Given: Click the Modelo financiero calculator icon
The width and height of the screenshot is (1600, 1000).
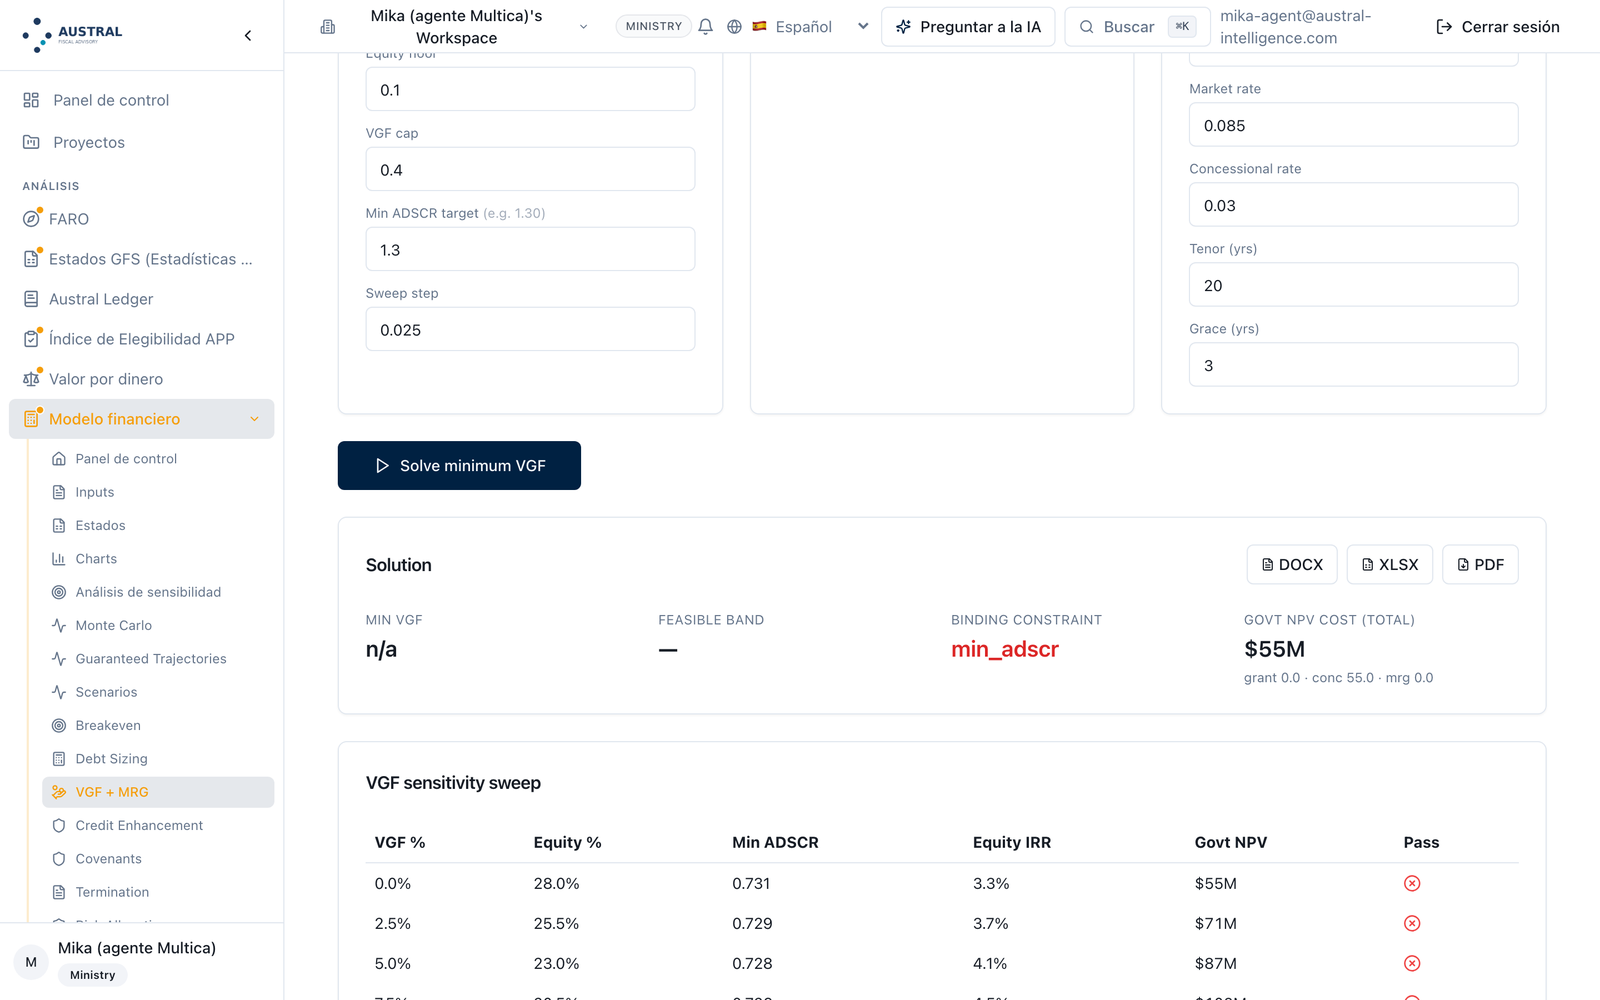Looking at the screenshot, I should (31, 419).
